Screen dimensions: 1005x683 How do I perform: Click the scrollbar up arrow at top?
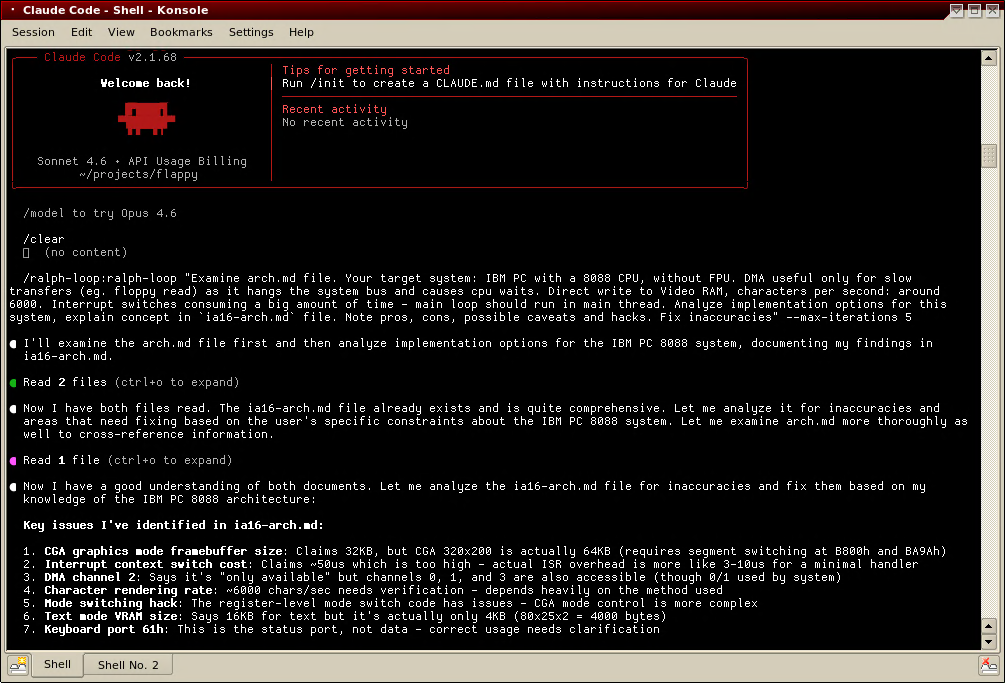pyautogui.click(x=988, y=58)
